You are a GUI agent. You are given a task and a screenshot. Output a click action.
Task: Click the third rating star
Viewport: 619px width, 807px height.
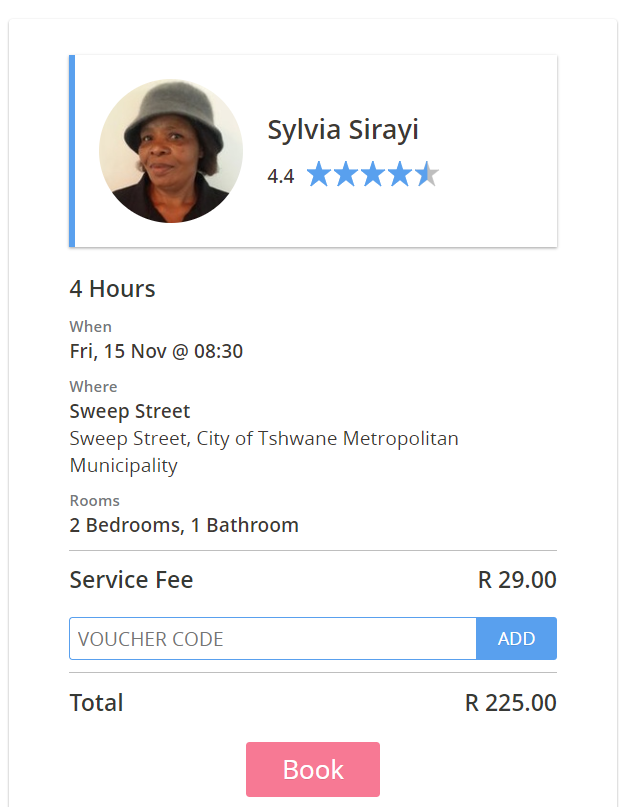(373, 174)
